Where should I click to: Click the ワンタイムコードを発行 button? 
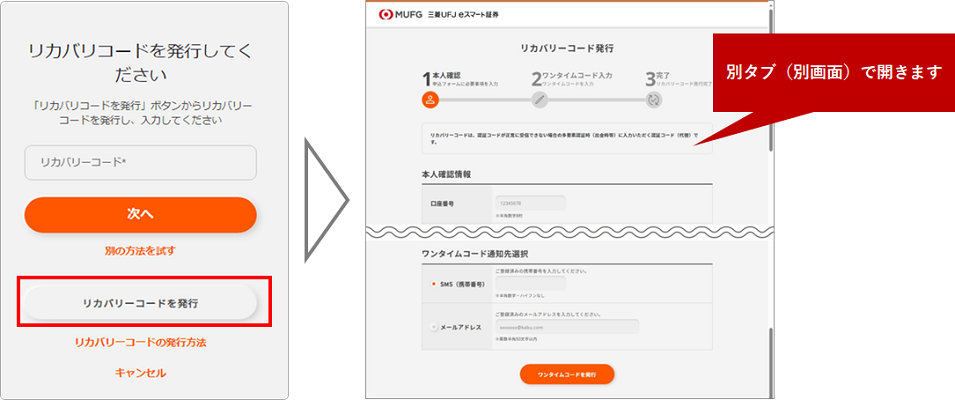point(566,374)
